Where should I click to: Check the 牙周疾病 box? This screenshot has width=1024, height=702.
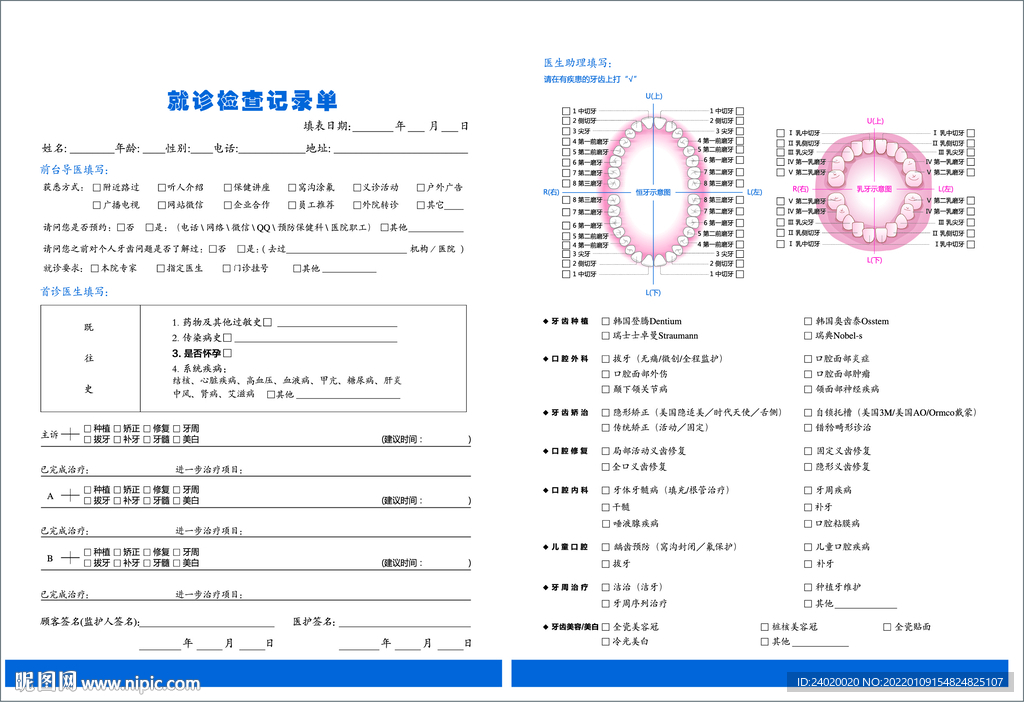tap(808, 490)
